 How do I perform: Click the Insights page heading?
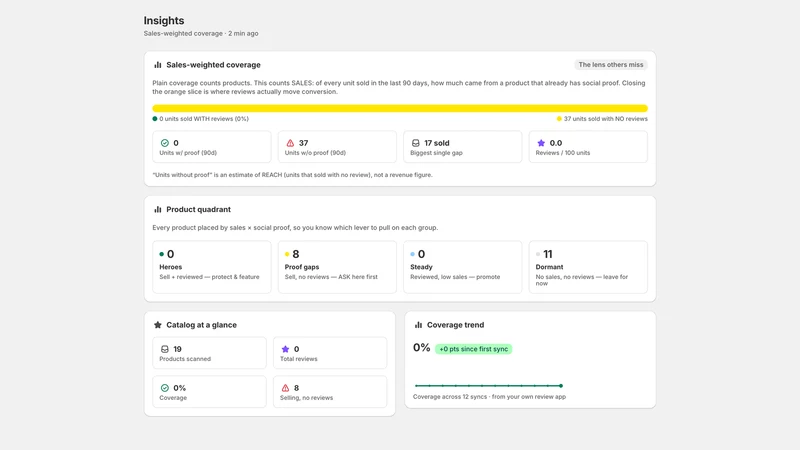coord(164,20)
